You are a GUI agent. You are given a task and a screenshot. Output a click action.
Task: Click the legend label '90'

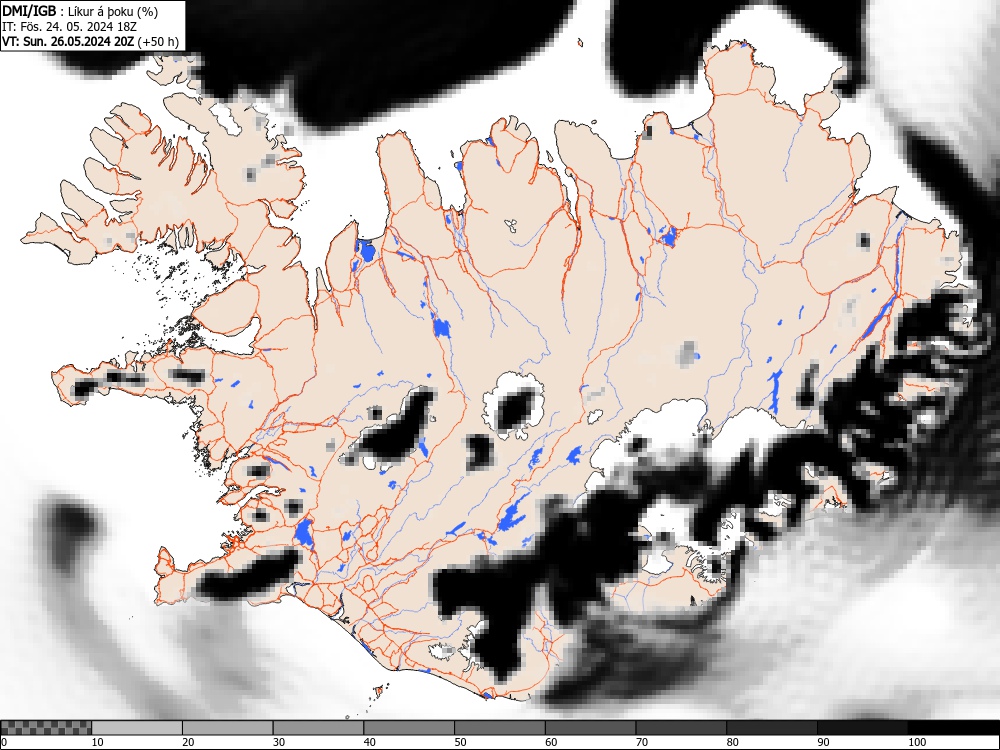(823, 742)
